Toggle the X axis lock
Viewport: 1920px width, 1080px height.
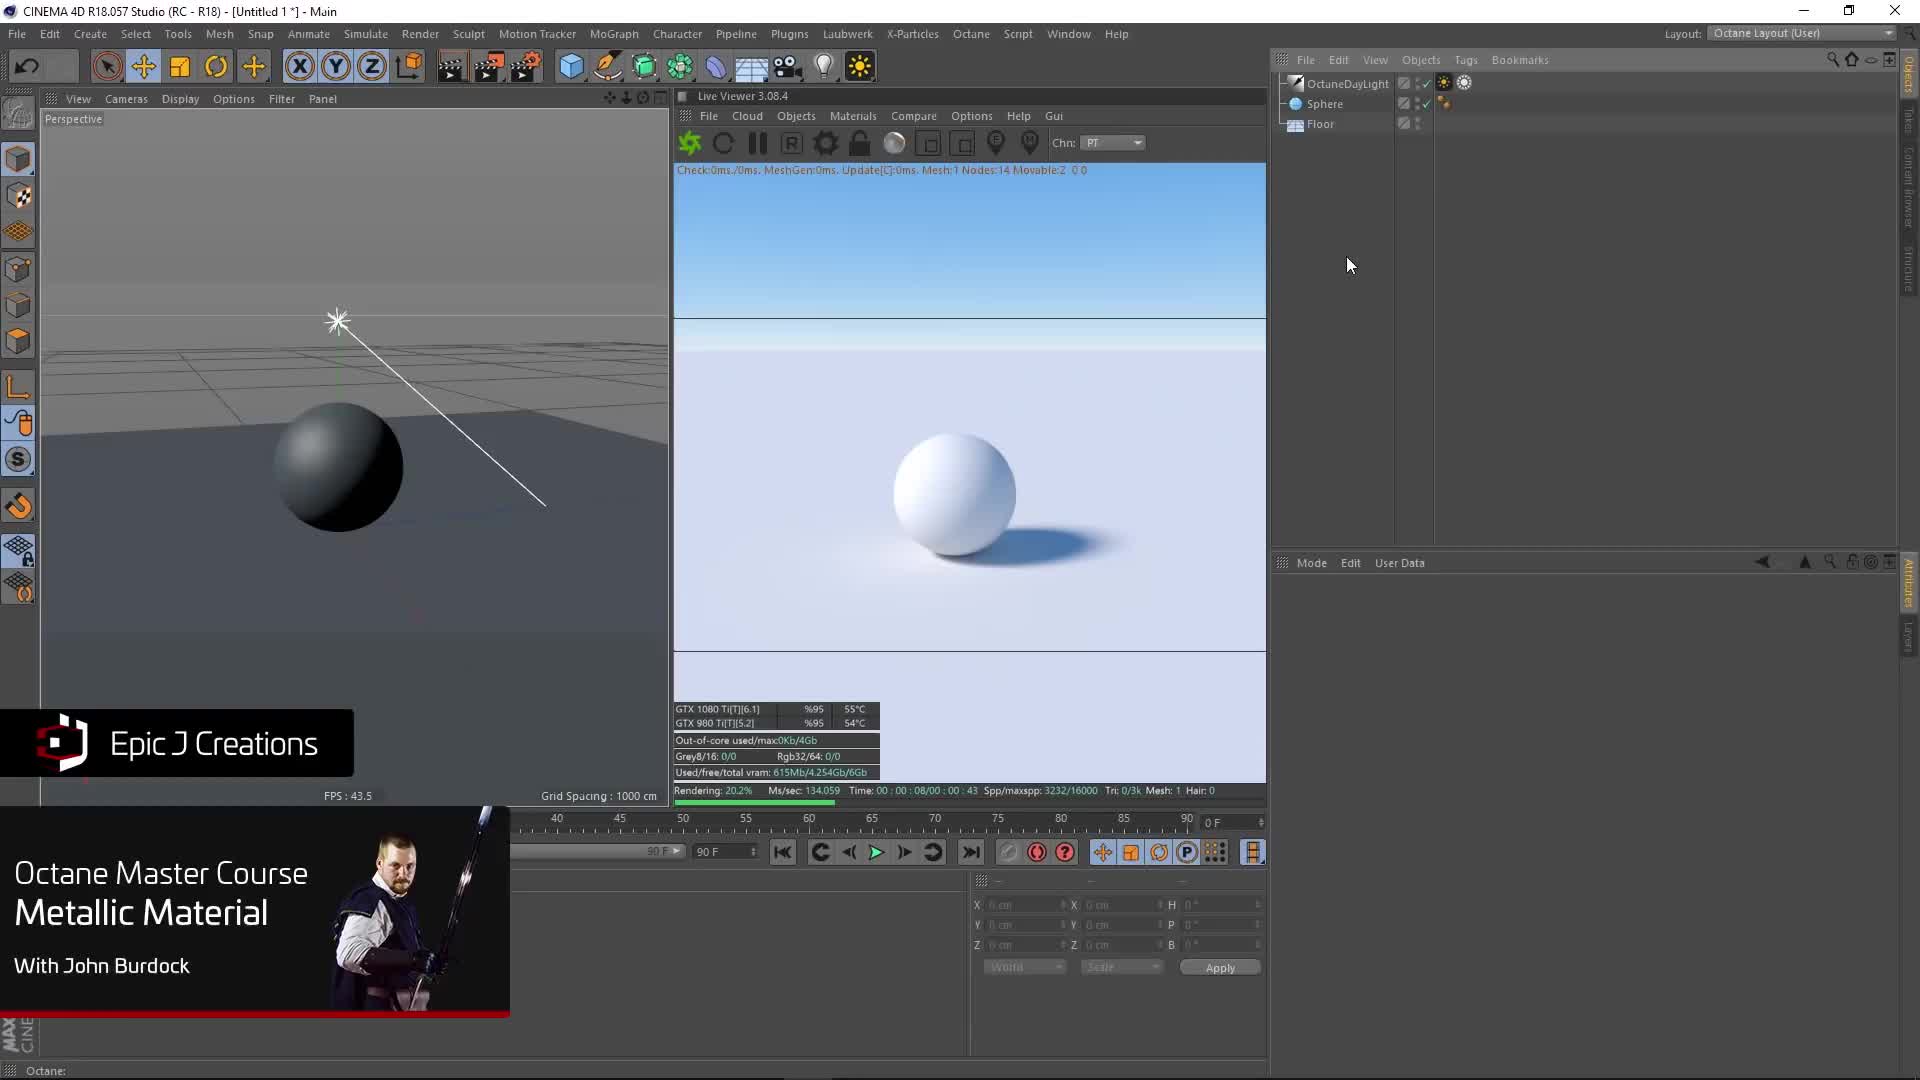click(x=299, y=67)
